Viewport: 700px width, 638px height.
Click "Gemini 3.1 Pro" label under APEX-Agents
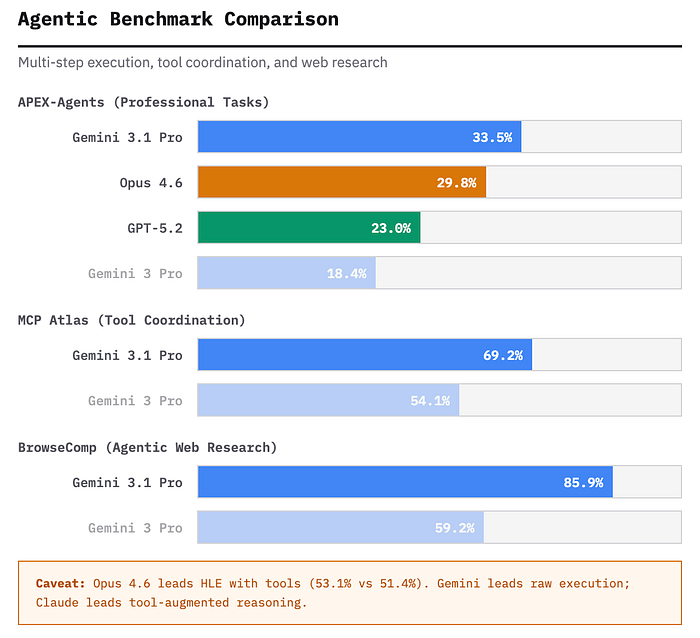[127, 137]
